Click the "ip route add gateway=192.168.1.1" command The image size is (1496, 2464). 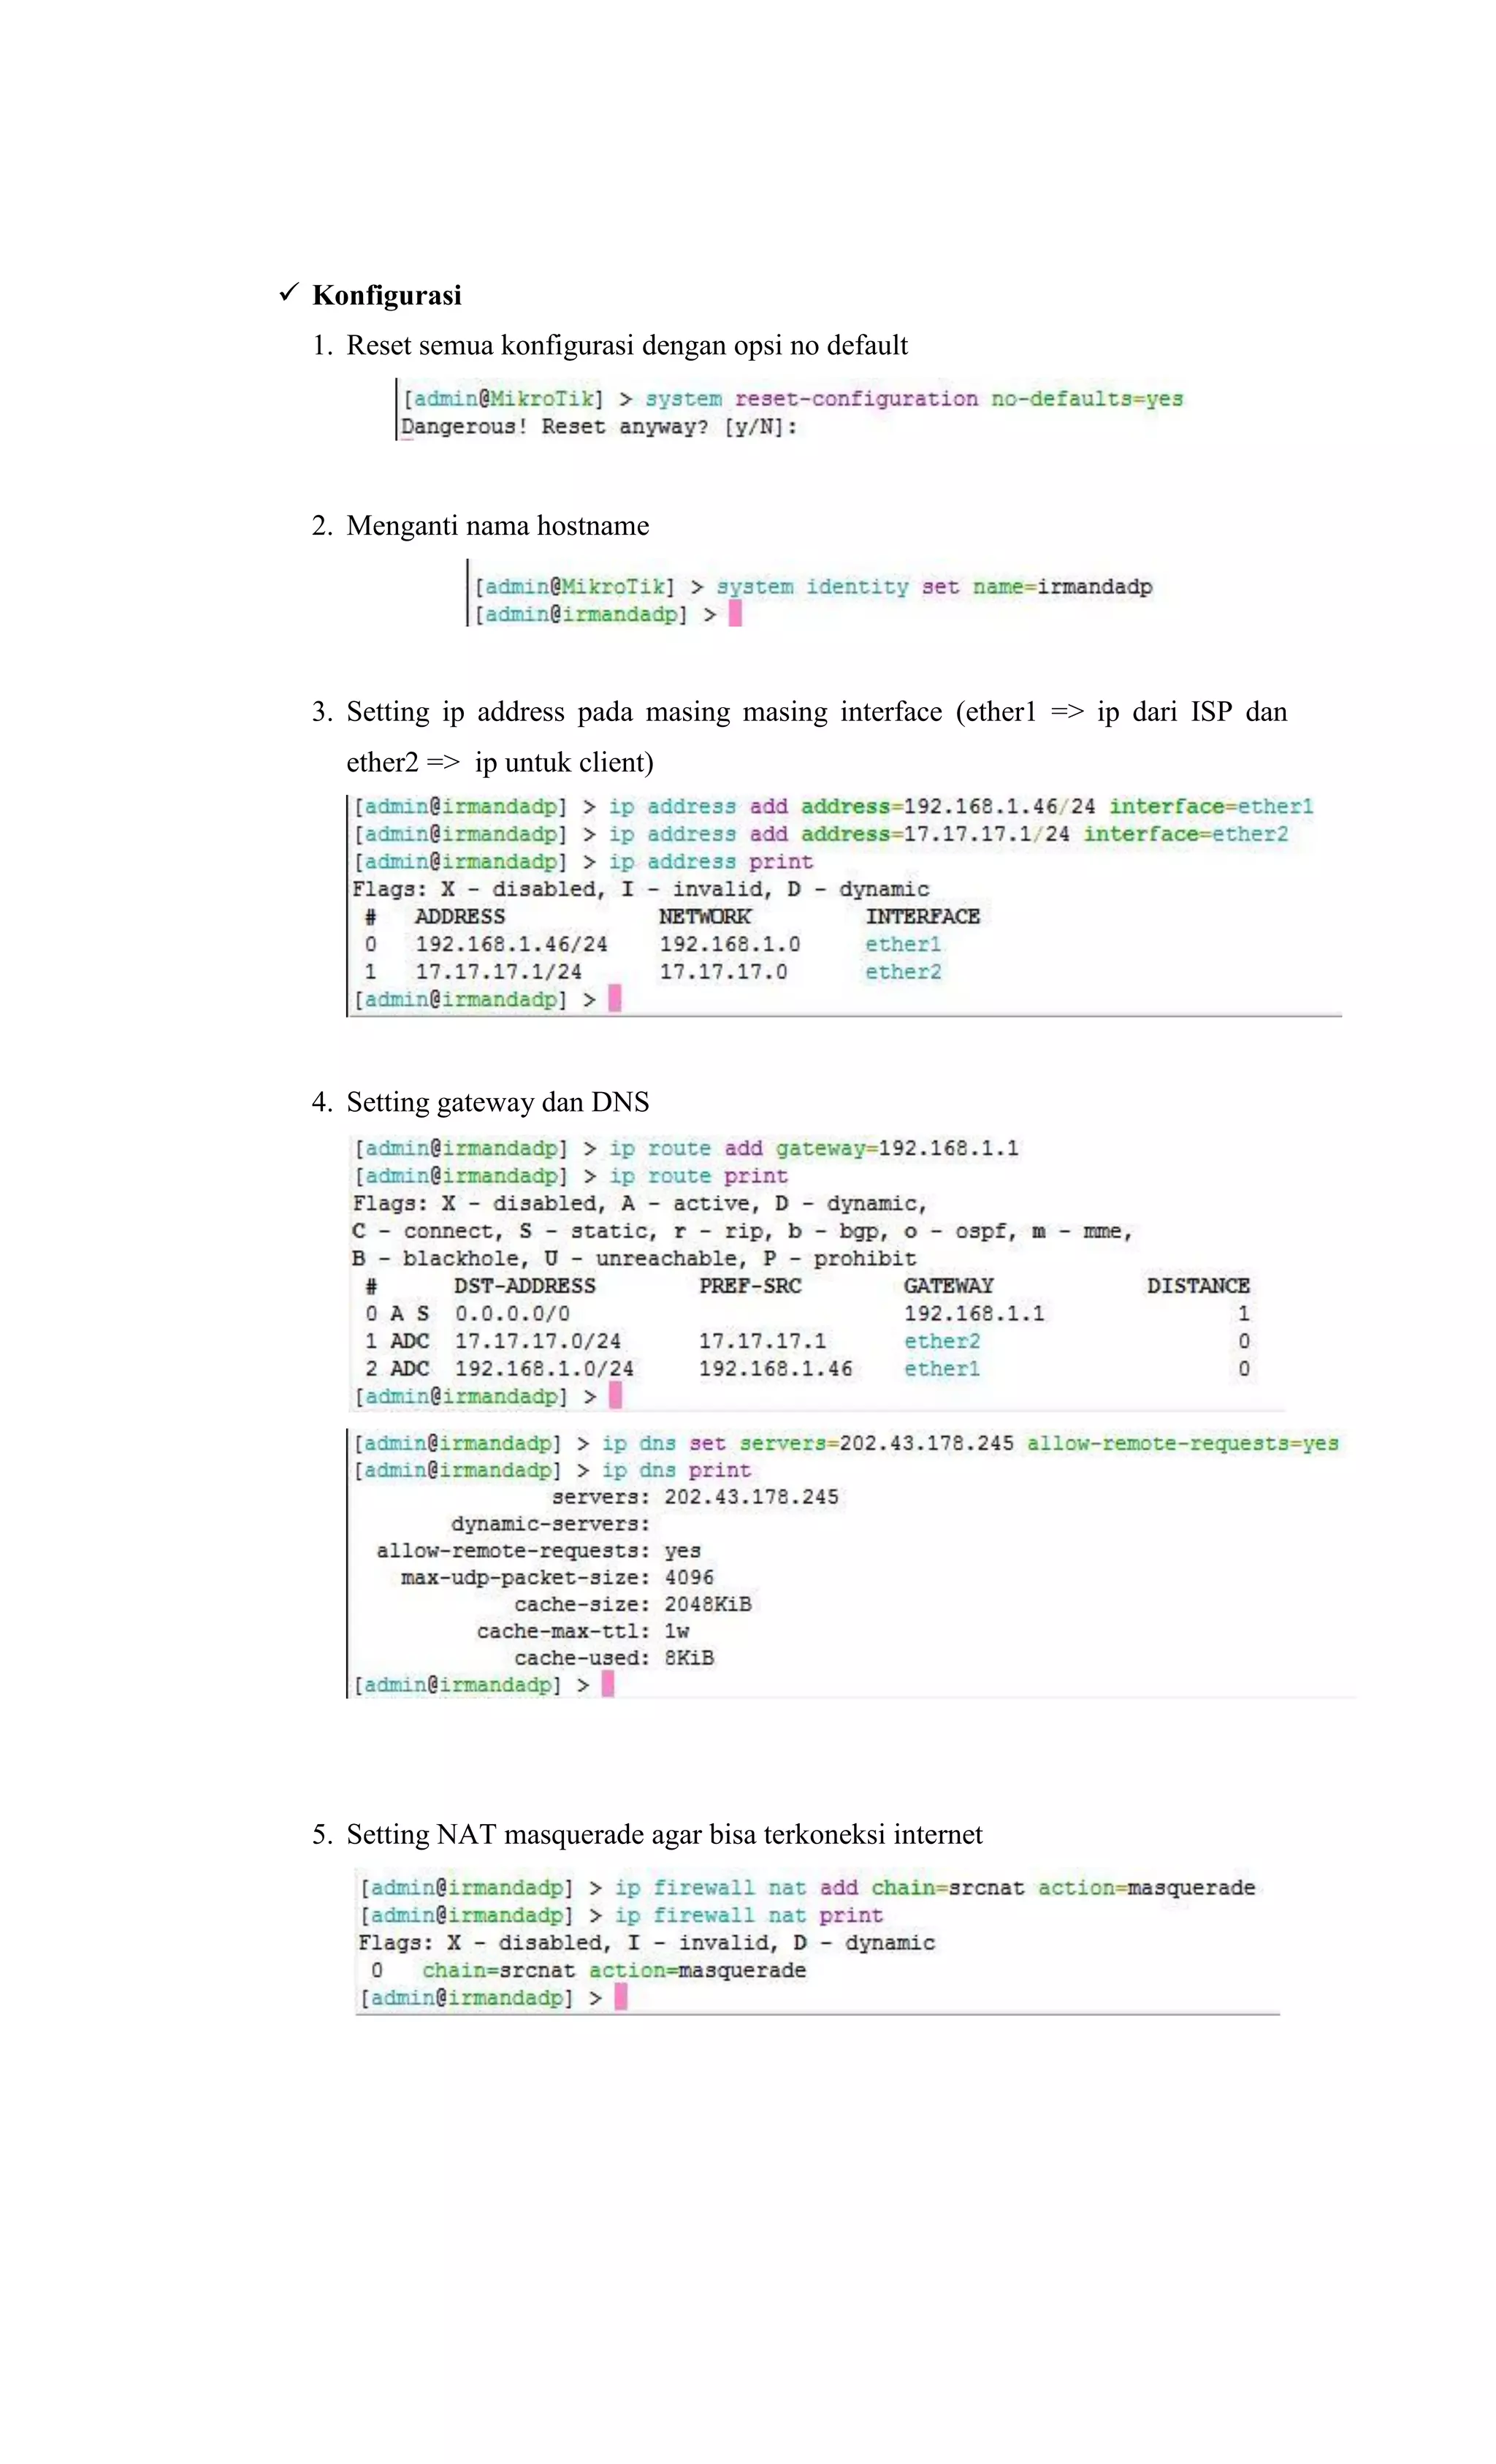[x=686, y=1148]
